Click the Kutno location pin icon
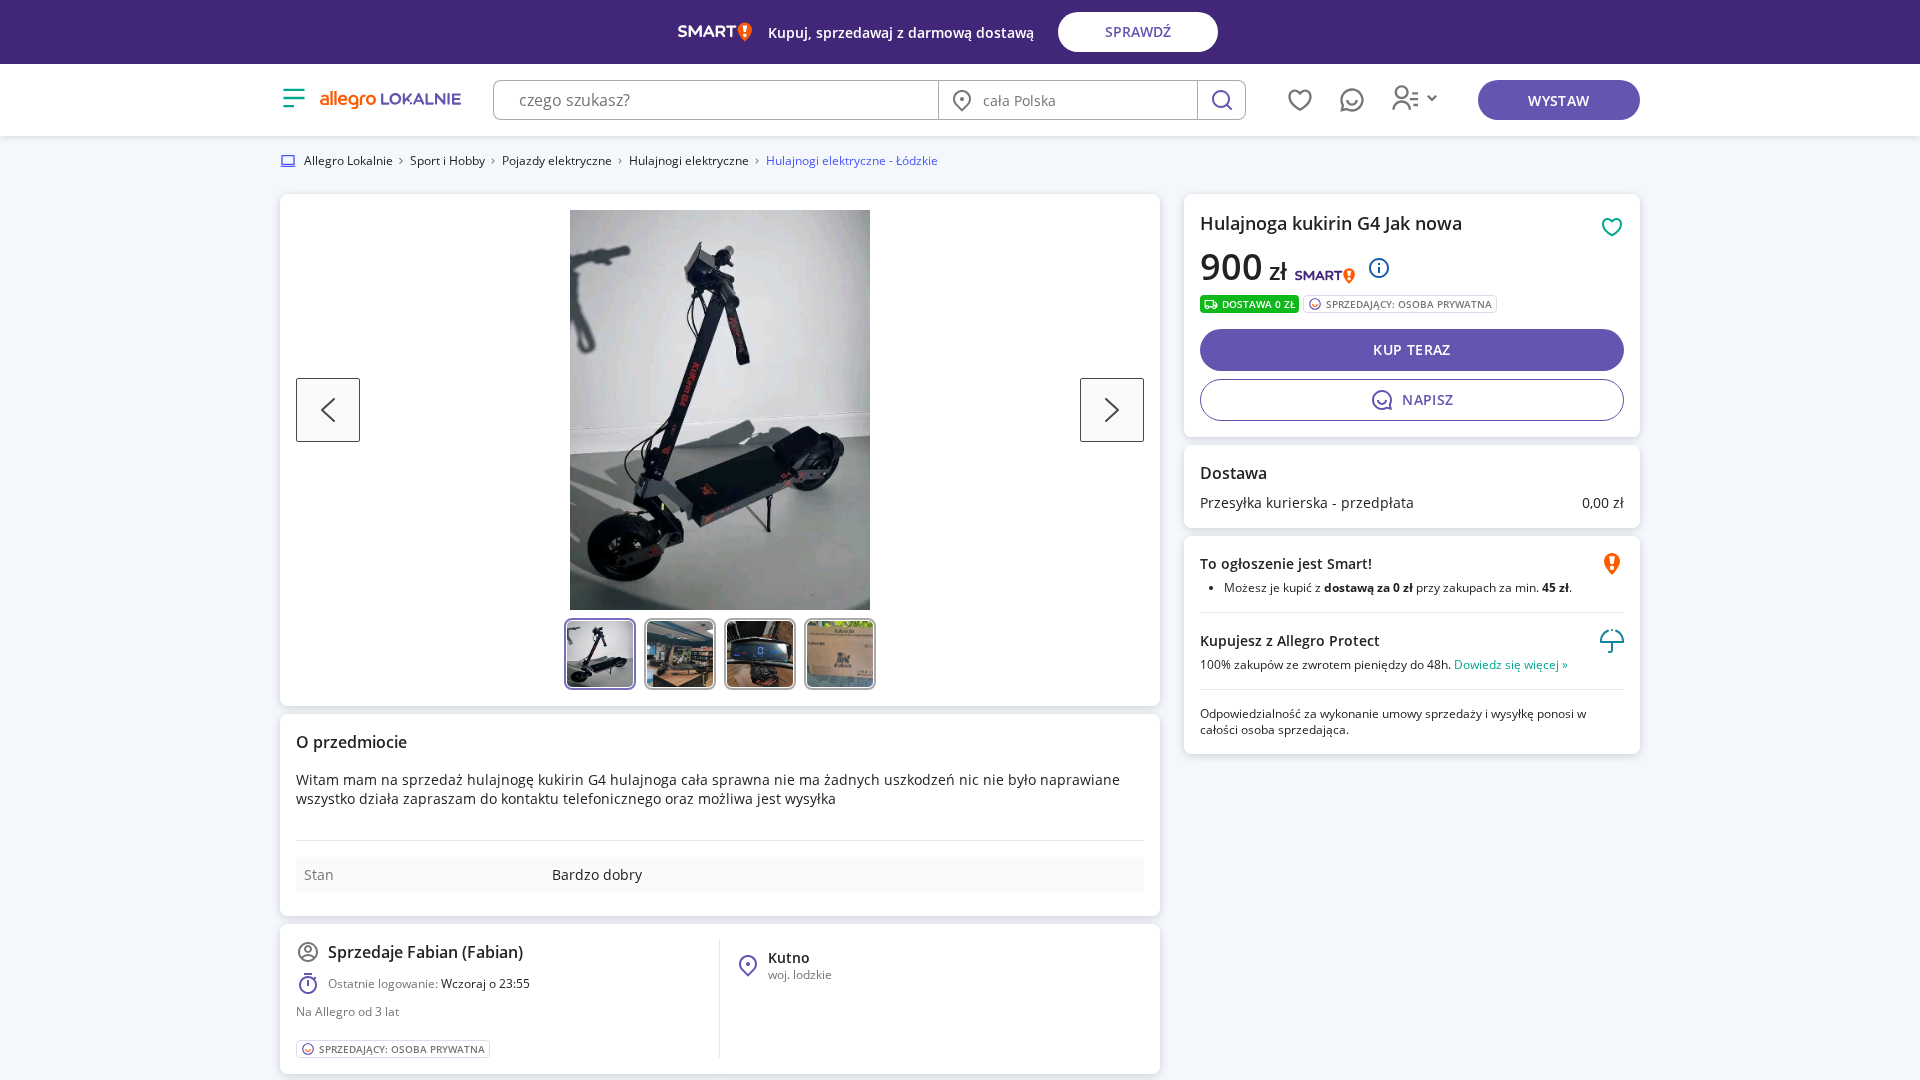The height and width of the screenshot is (1080, 1920). coord(748,965)
